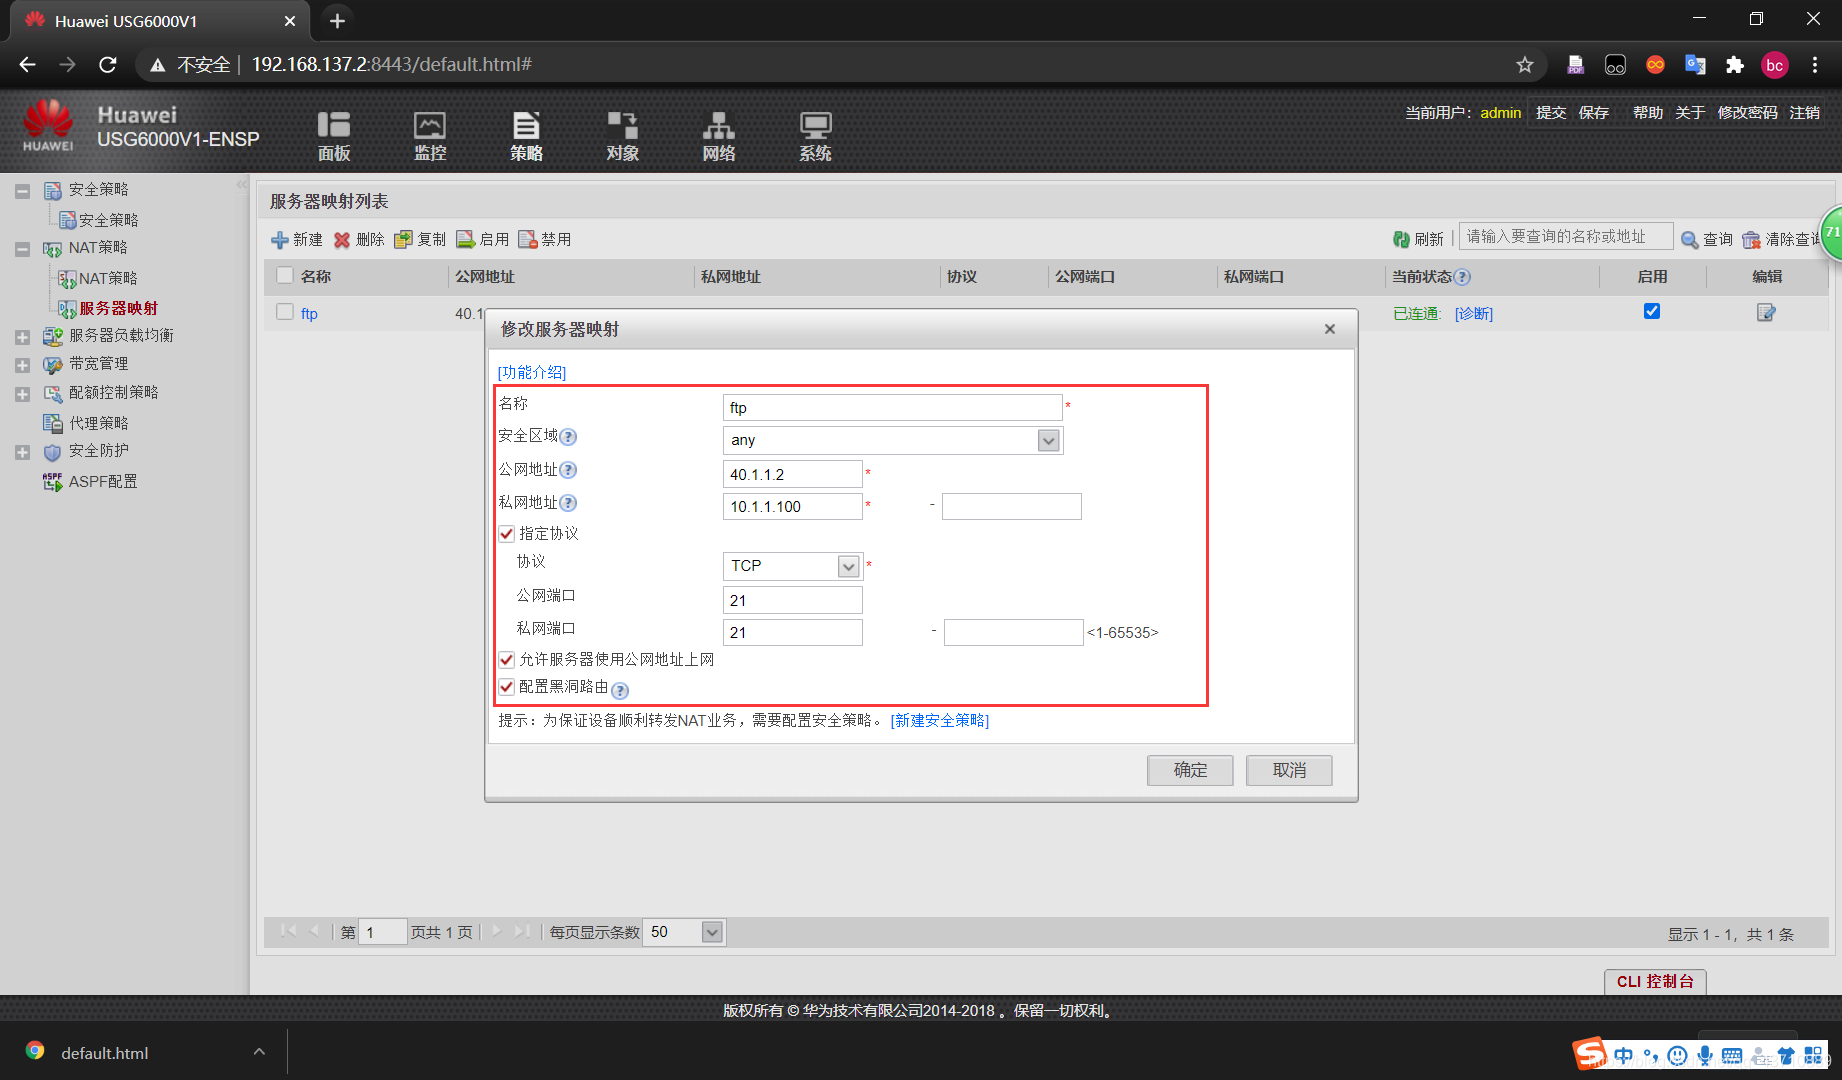Check the ftp row selection checkbox
Screen dimensions: 1842x1080
tap(285, 312)
